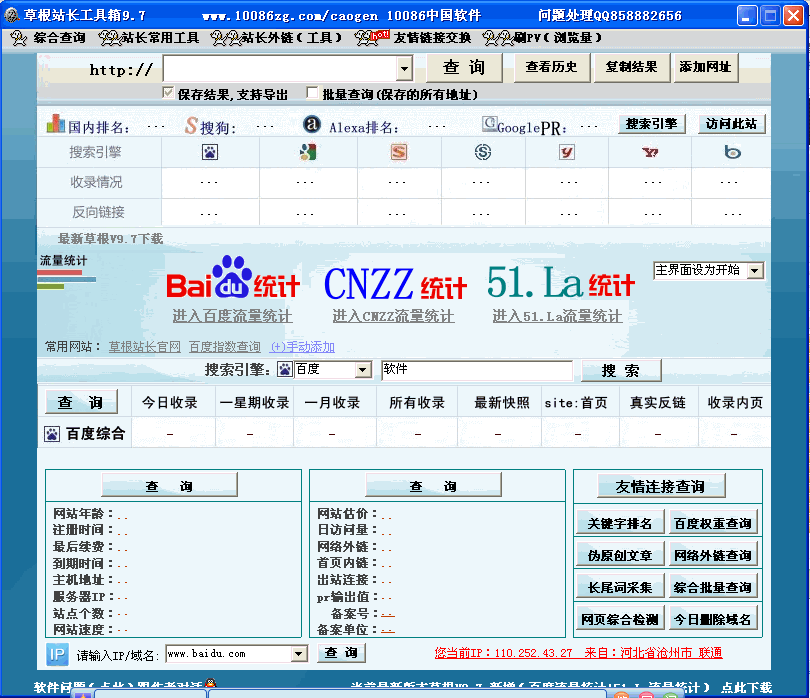This screenshot has height=698, width=810.
Task: Open the 站长常用工具 menu
Action: tap(149, 38)
